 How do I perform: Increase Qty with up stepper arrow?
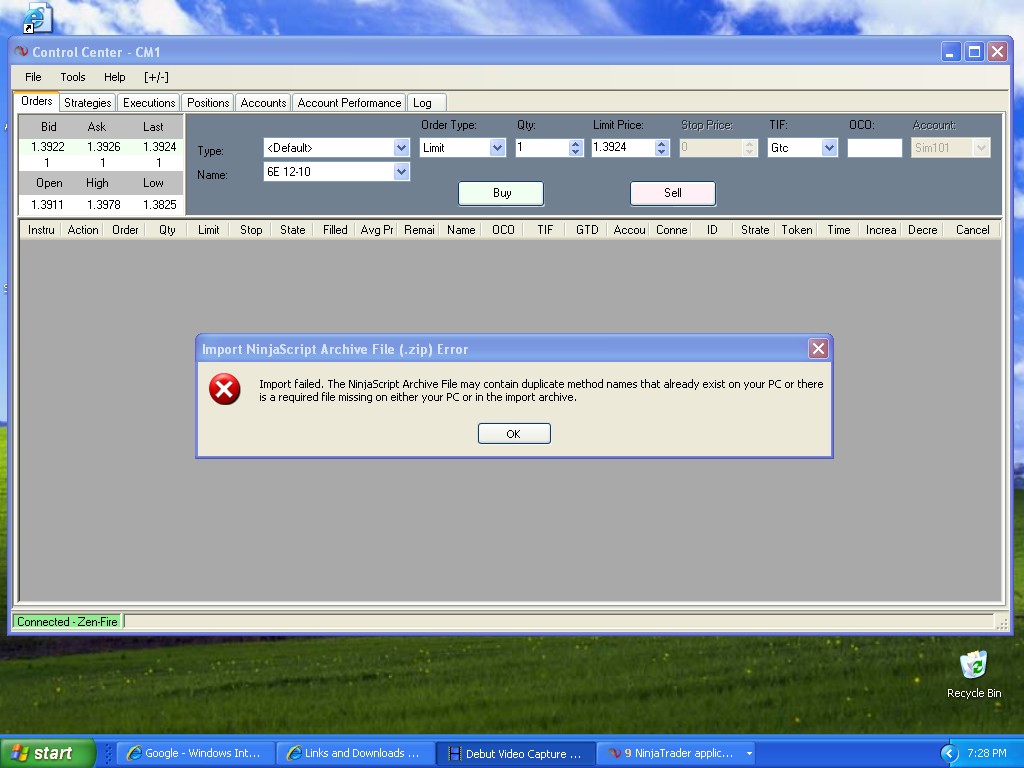pyautogui.click(x=575, y=144)
